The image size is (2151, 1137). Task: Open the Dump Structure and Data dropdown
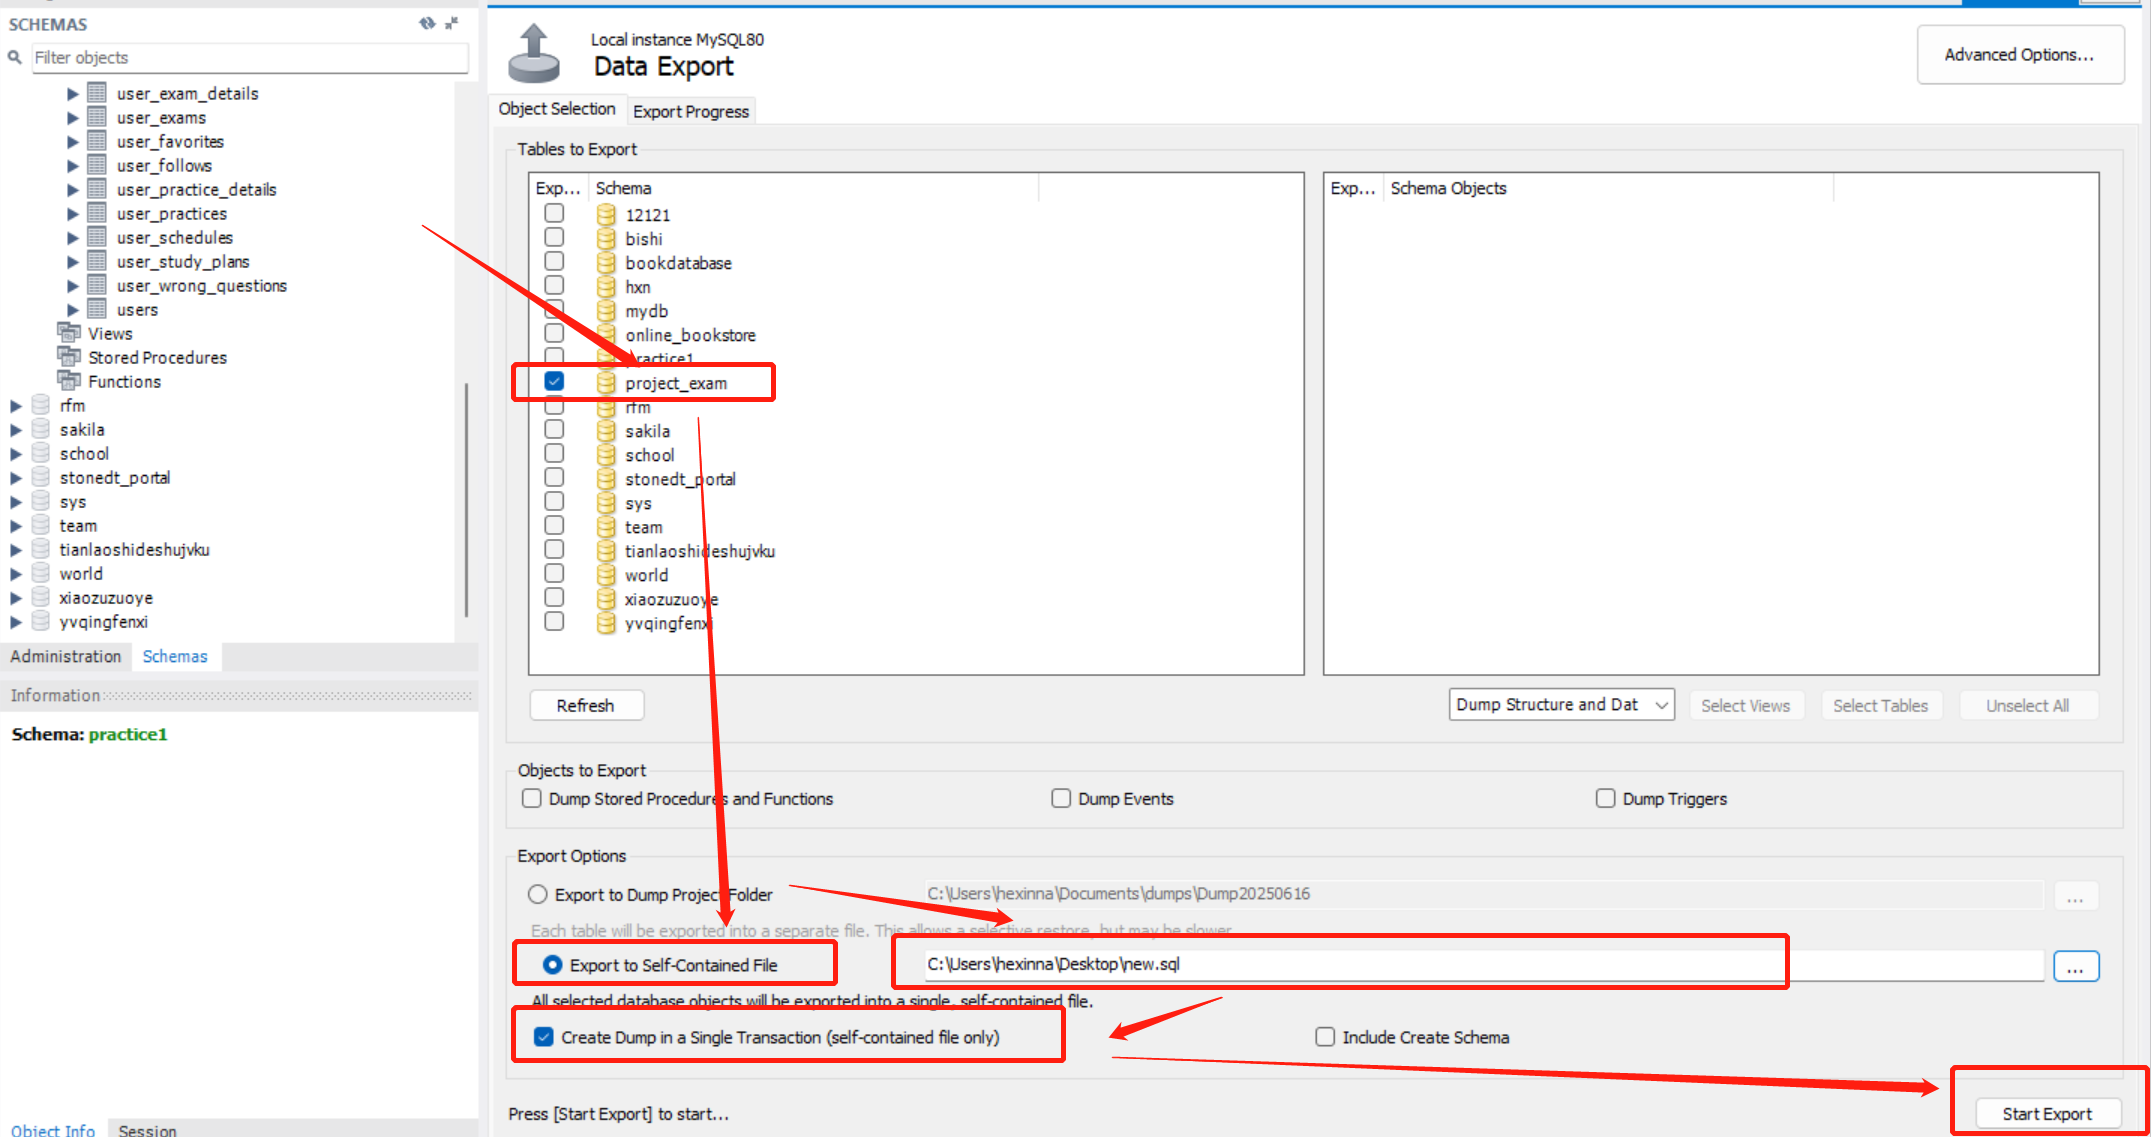coord(1561,704)
